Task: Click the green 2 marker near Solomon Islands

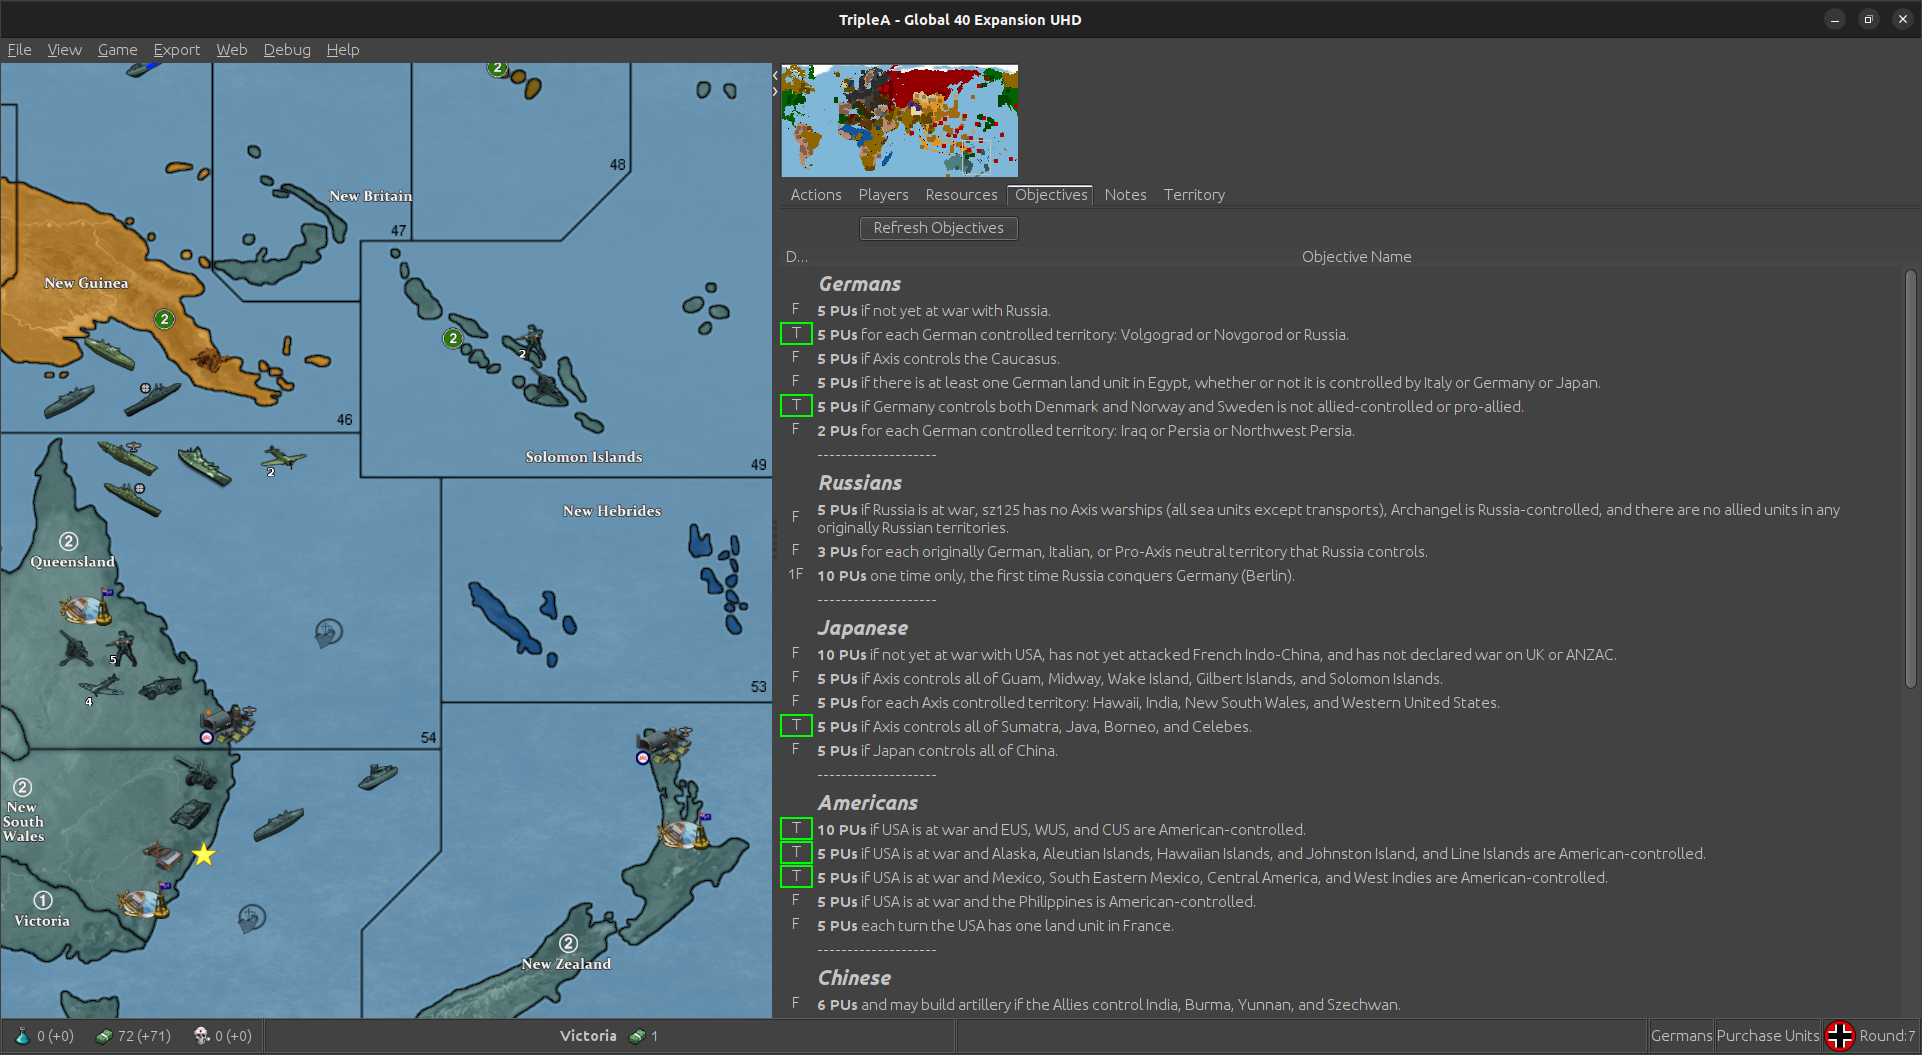Action: [453, 338]
